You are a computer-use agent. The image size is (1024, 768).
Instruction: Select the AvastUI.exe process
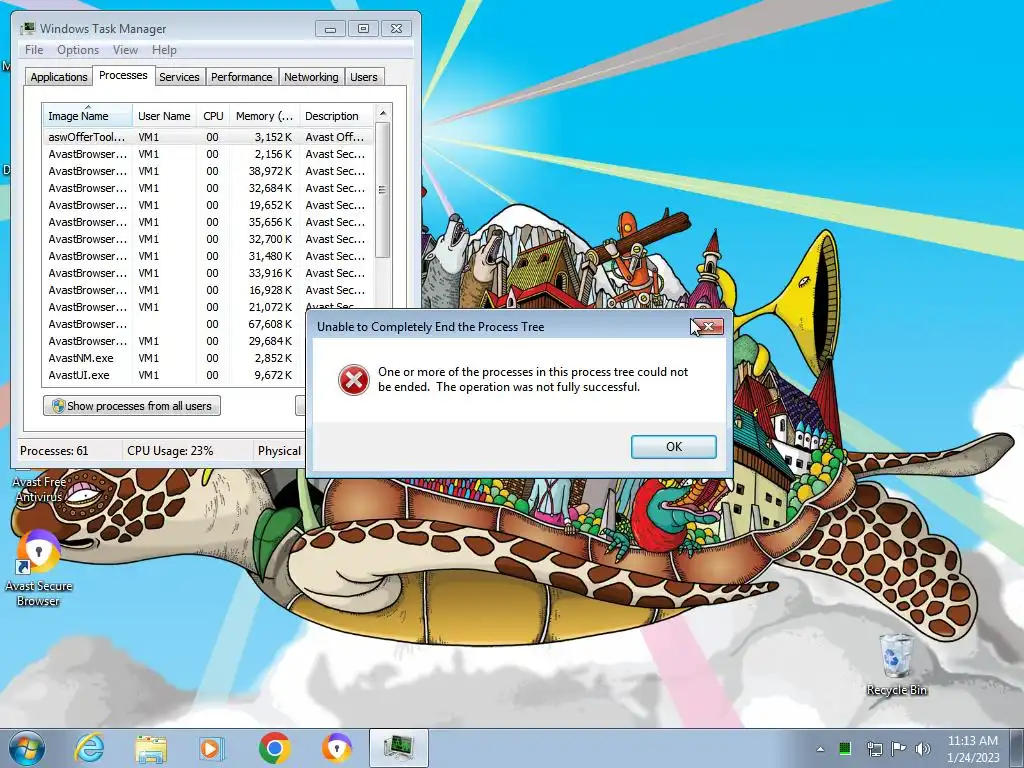pyautogui.click(x=175, y=375)
